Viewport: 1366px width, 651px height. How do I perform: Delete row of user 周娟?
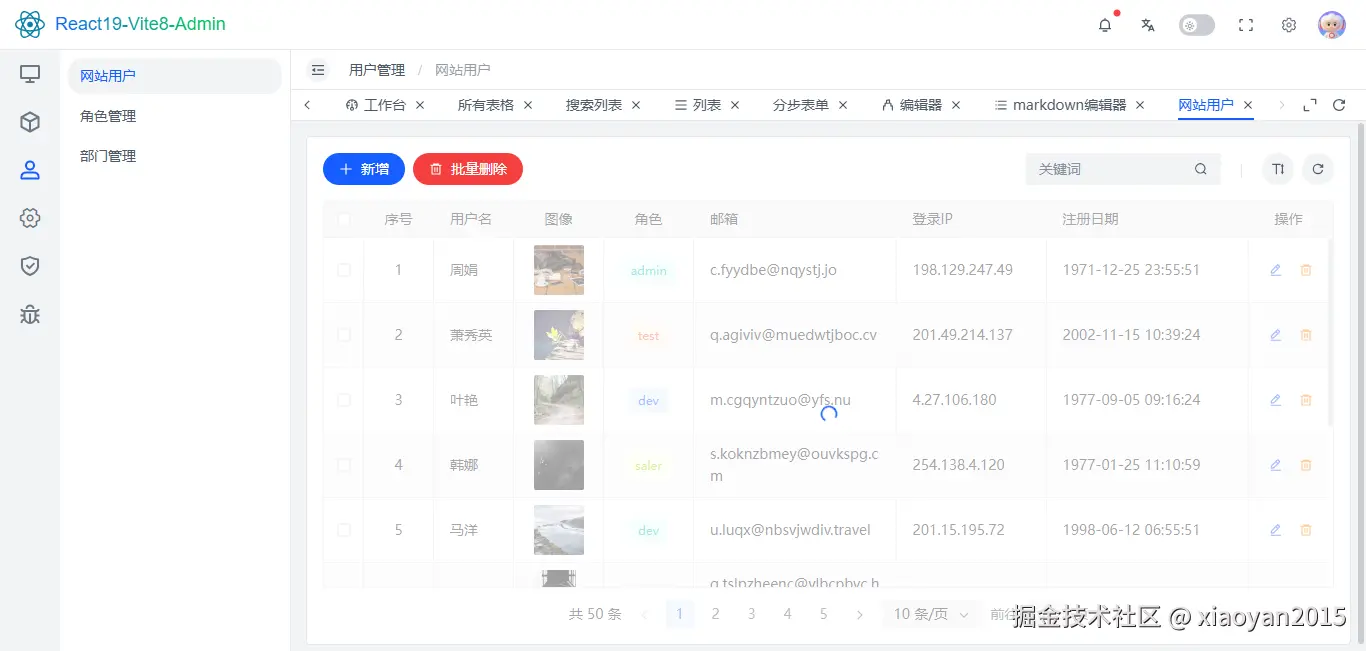point(1305,270)
